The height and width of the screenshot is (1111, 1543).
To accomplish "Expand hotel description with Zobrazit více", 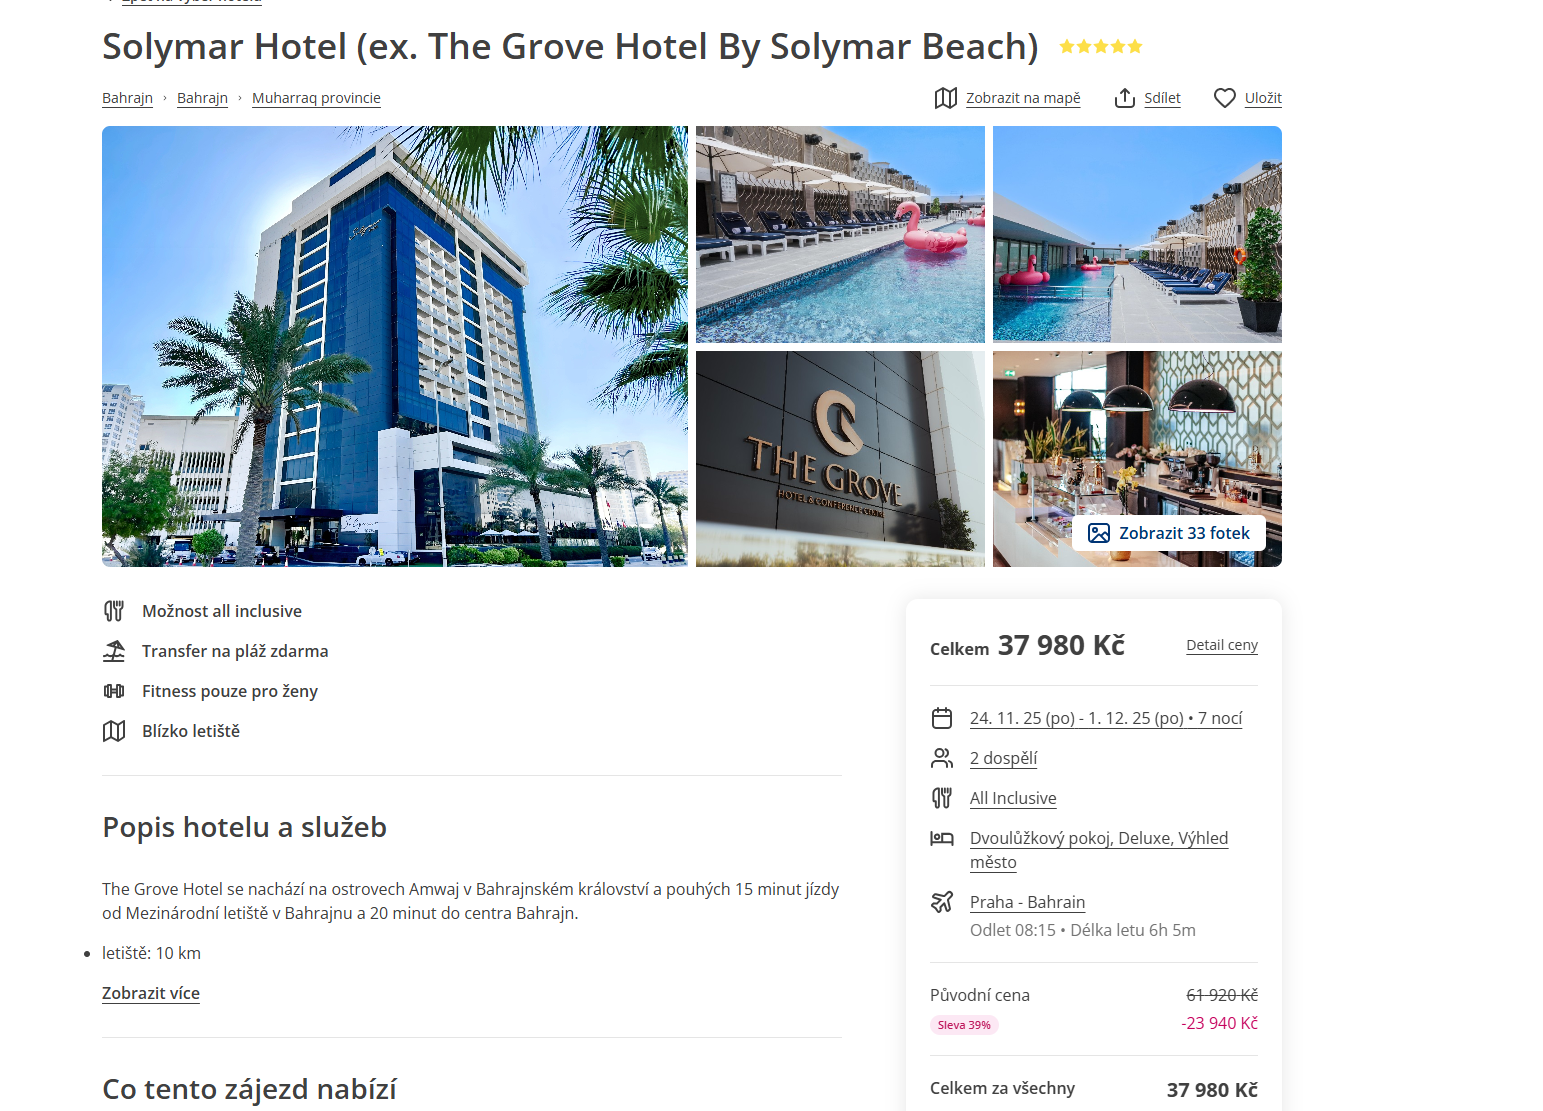I will 151,993.
